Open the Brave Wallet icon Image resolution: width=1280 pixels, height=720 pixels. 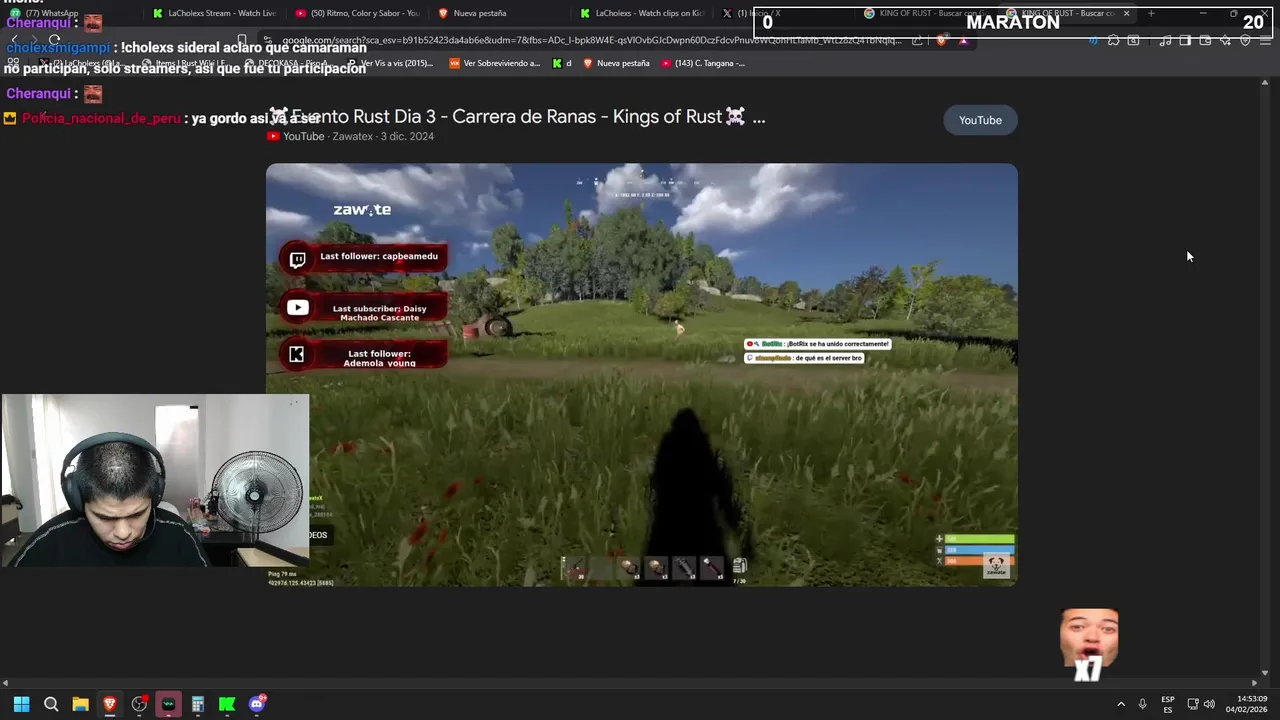coord(1205,41)
